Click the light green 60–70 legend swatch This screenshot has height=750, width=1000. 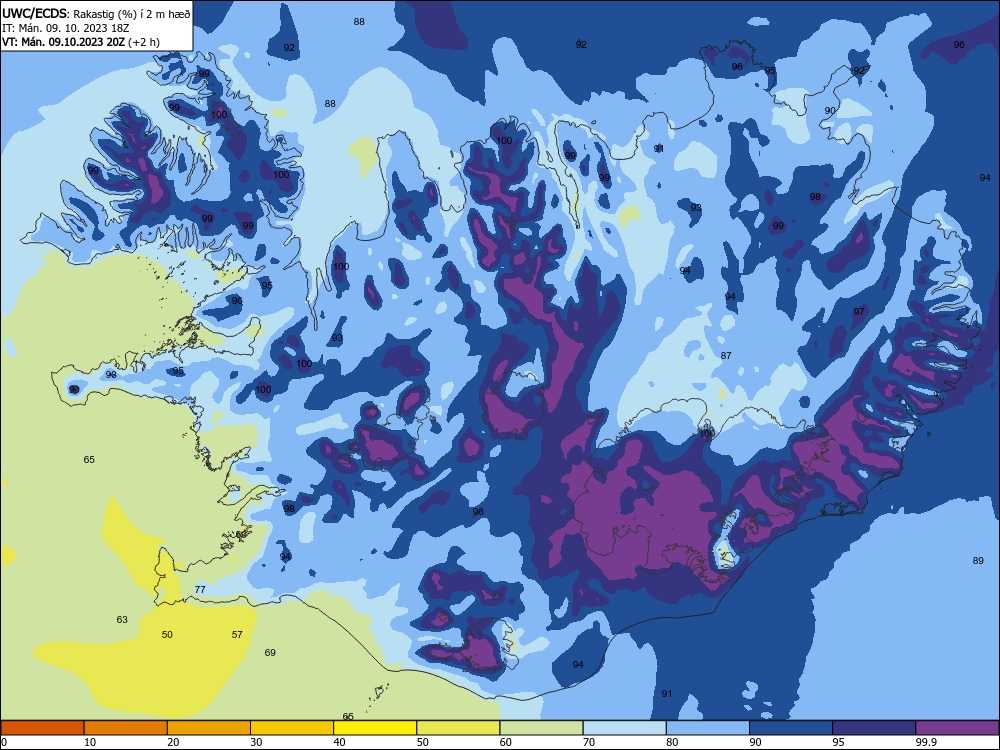point(541,728)
